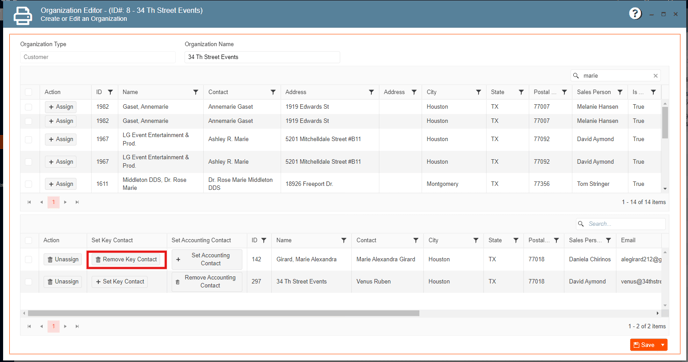Image resolution: width=688 pixels, height=362 pixels.
Task: Remove Accounting Contact for Venus Ruben
Action: 207,282
